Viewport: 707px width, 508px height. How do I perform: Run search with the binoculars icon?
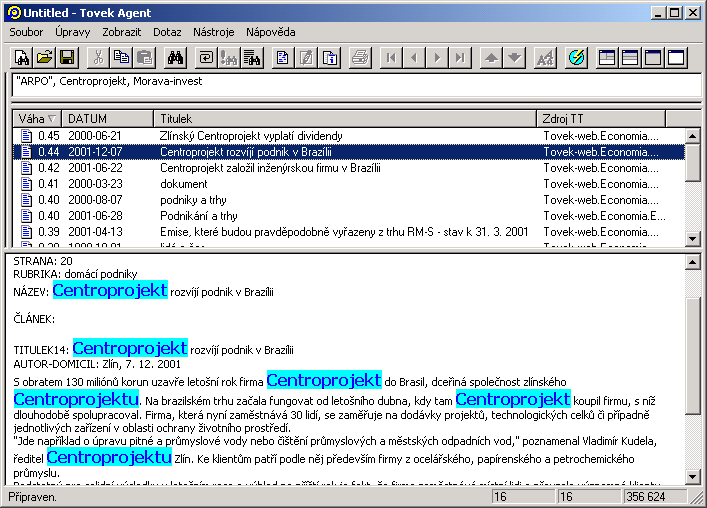[175, 58]
